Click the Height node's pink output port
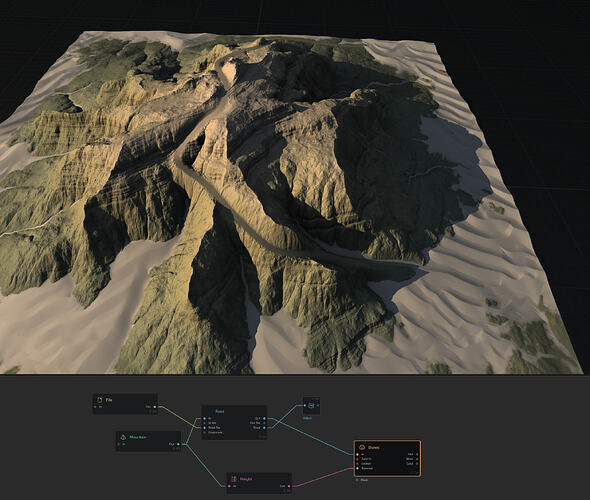 pyautogui.click(x=290, y=486)
